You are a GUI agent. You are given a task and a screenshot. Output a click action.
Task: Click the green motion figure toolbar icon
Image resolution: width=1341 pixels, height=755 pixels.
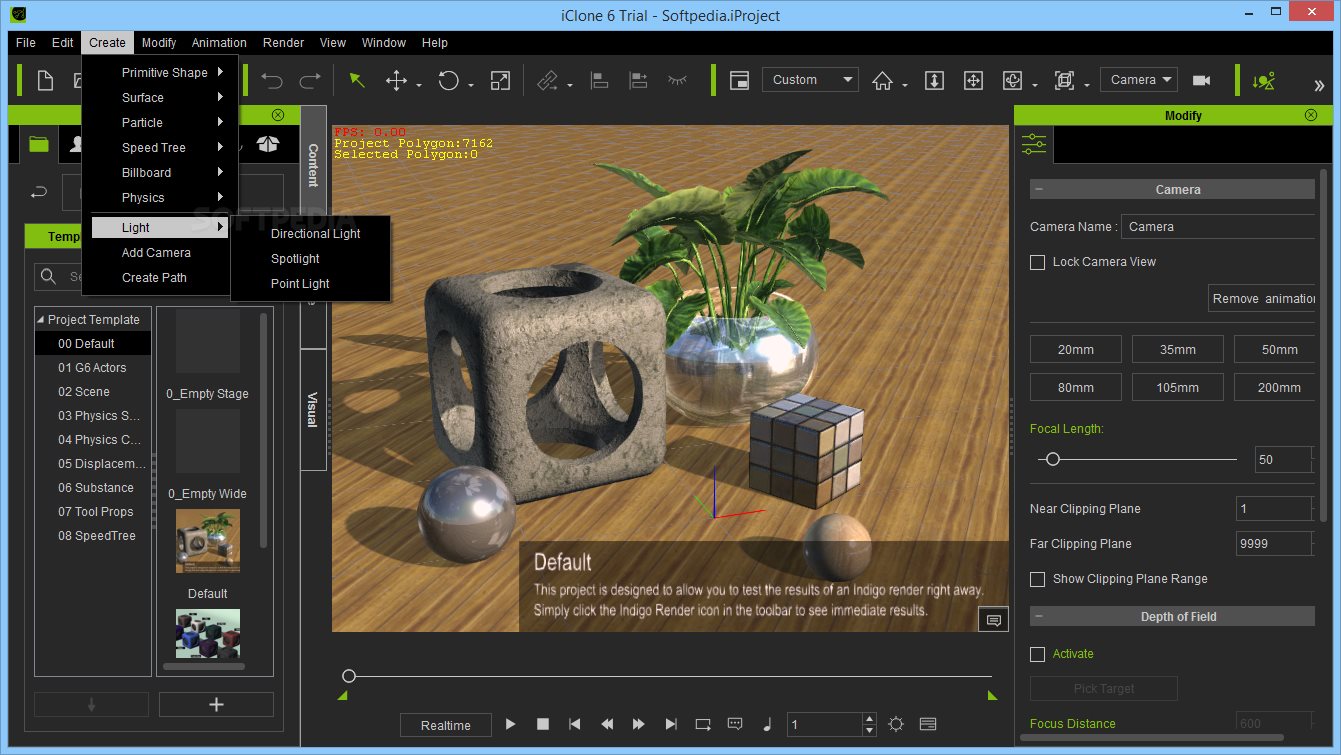tap(1263, 81)
